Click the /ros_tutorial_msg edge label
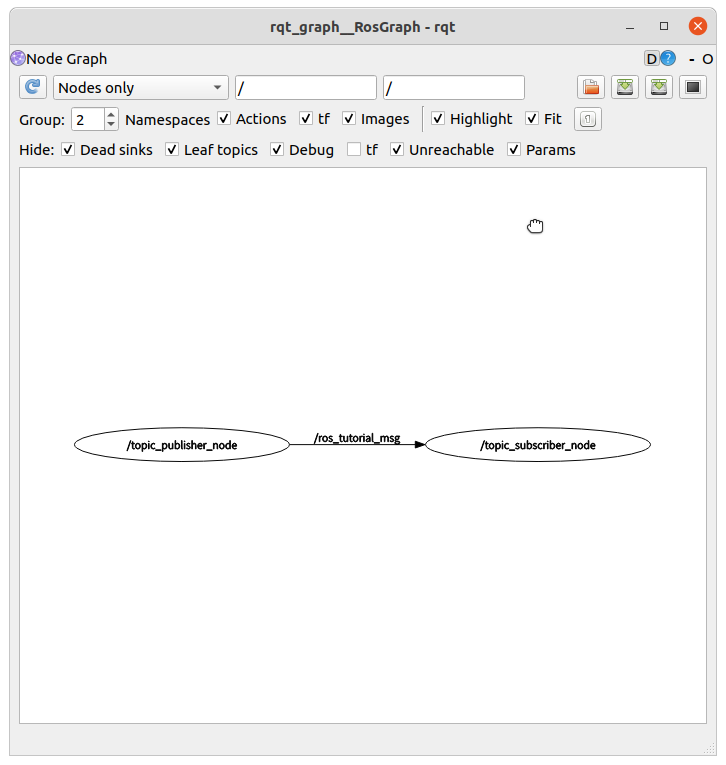Viewport: 726px width, 765px height. tap(357, 438)
